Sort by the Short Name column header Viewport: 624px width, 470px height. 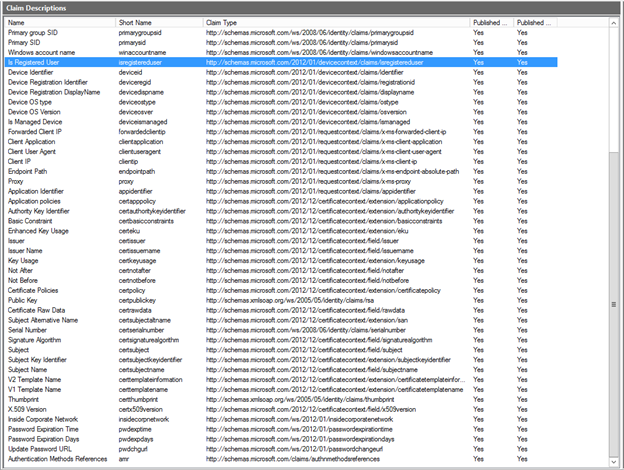159,23
